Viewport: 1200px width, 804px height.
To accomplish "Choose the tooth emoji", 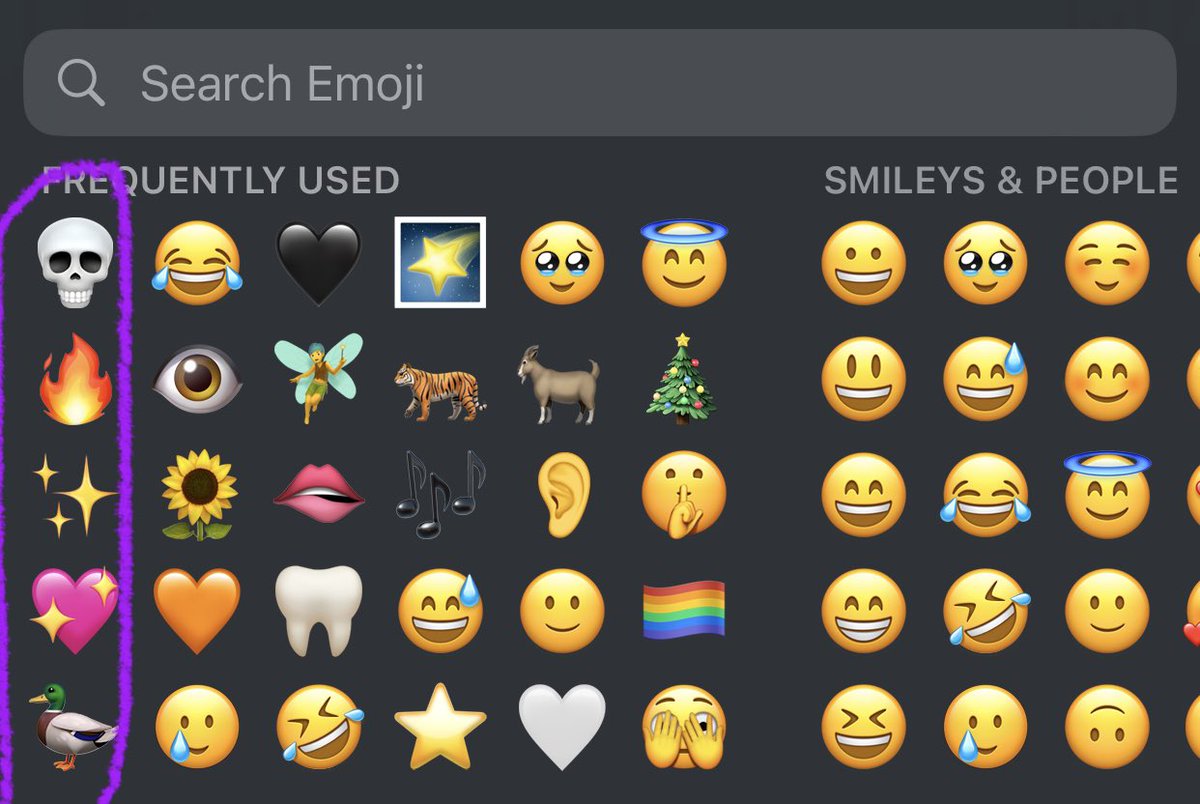I will tap(318, 610).
